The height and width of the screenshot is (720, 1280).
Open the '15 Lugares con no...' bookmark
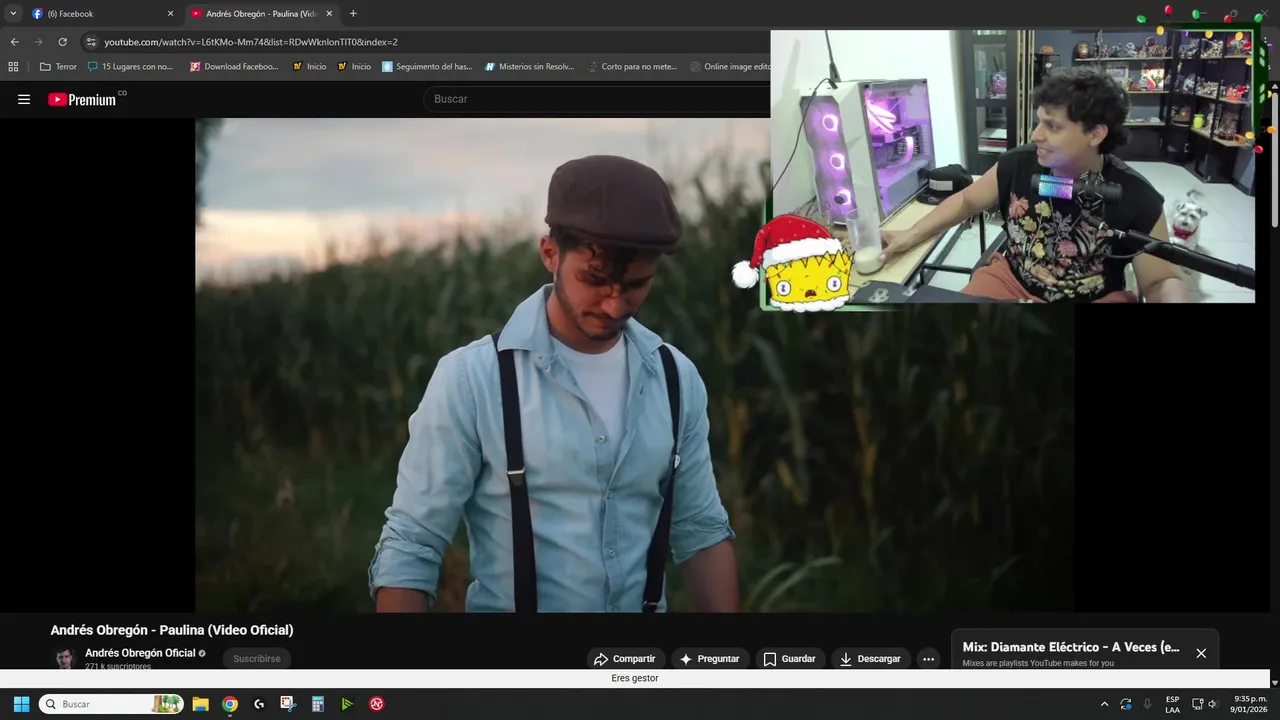pyautogui.click(x=130, y=67)
